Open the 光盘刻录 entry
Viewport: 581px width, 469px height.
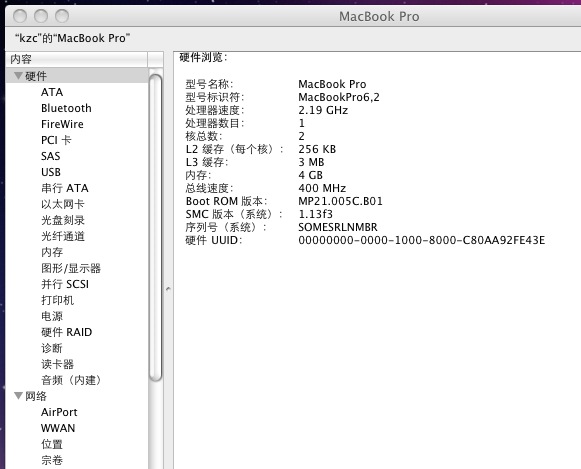(x=63, y=220)
